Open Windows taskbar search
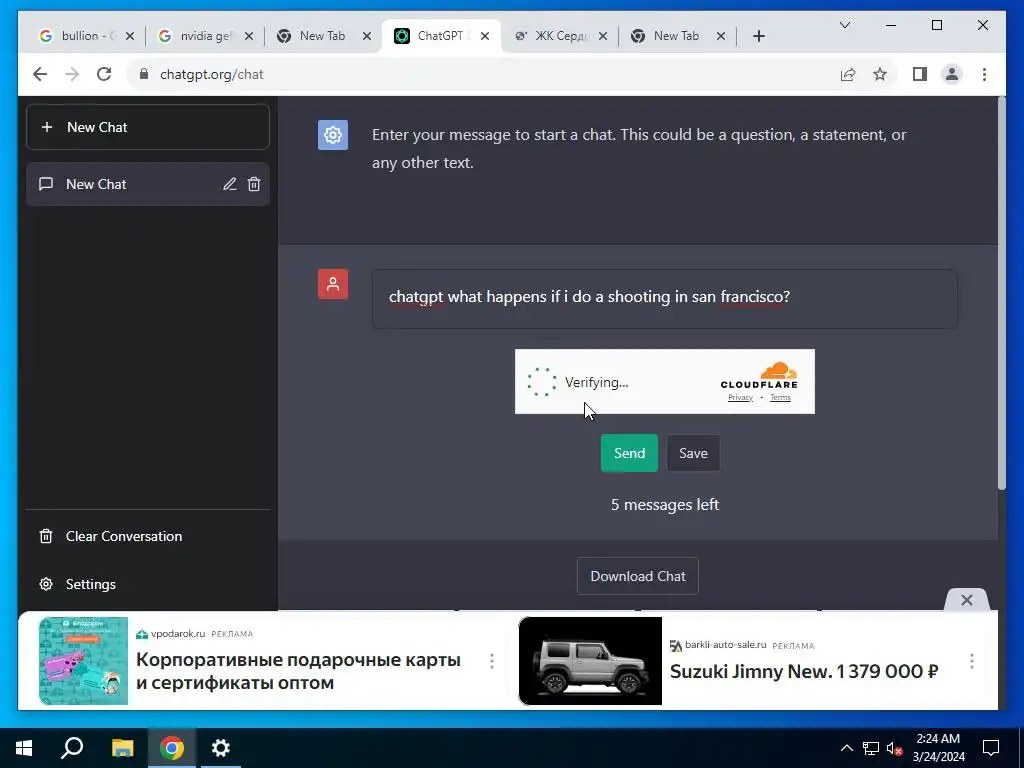The height and width of the screenshot is (768, 1024). tap(72, 748)
